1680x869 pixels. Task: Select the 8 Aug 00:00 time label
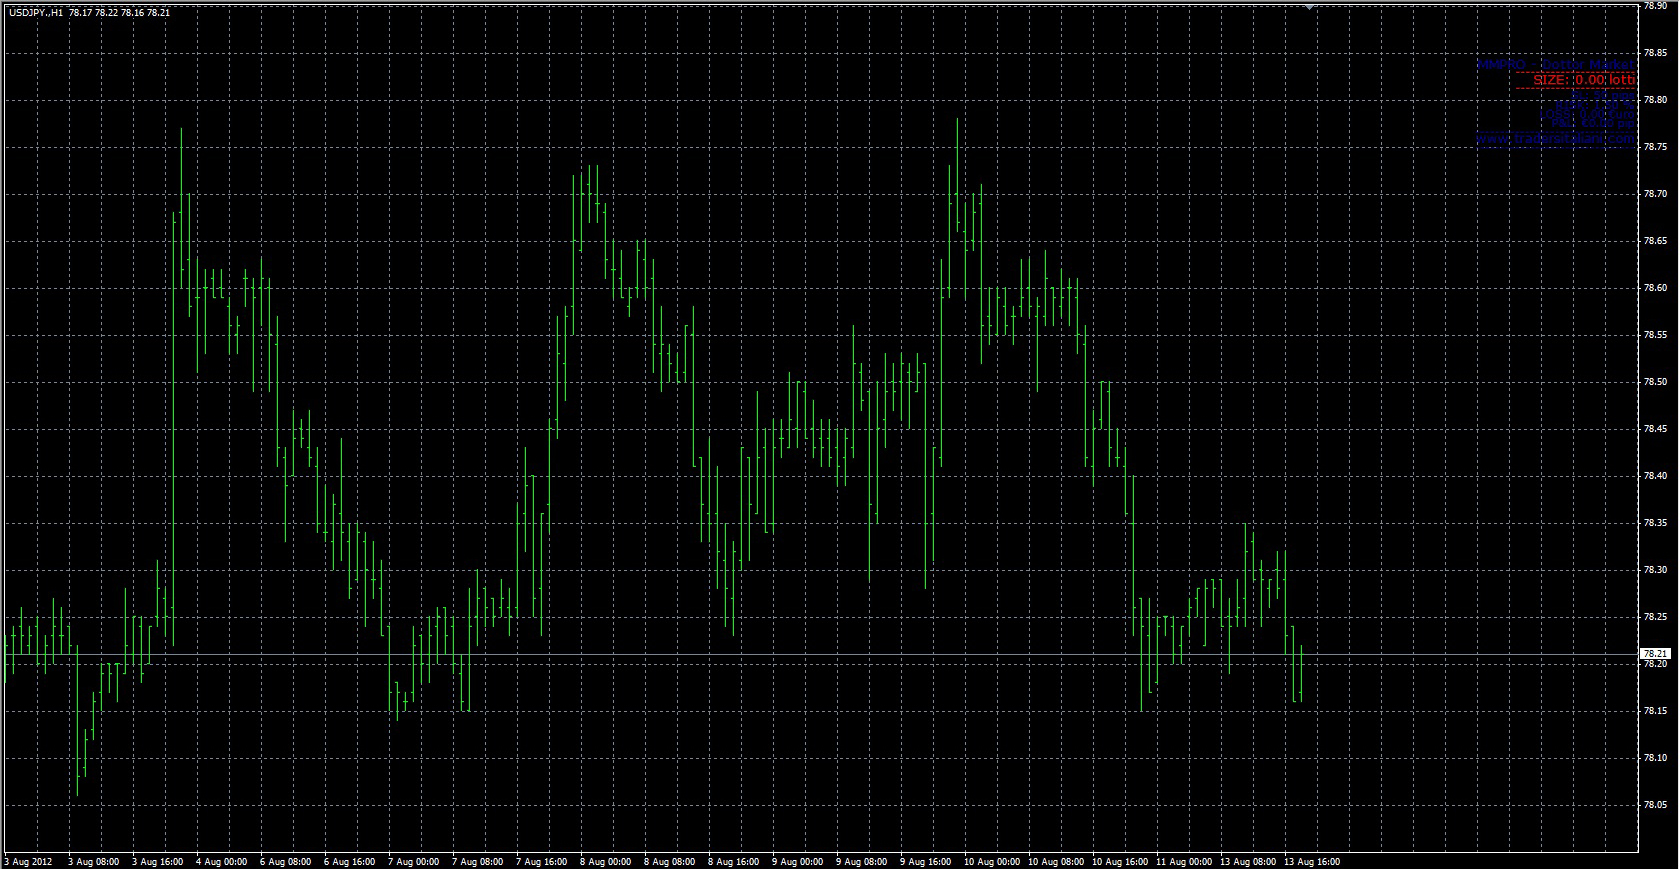pos(606,861)
